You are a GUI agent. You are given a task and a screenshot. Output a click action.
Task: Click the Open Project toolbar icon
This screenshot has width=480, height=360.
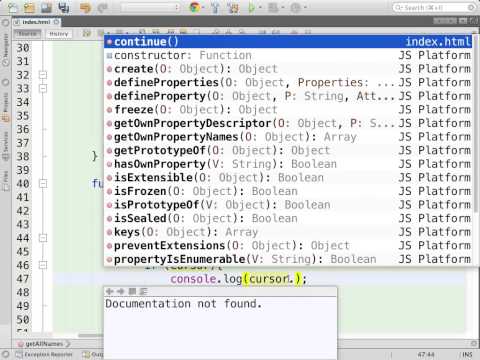pyautogui.click(x=47, y=7)
